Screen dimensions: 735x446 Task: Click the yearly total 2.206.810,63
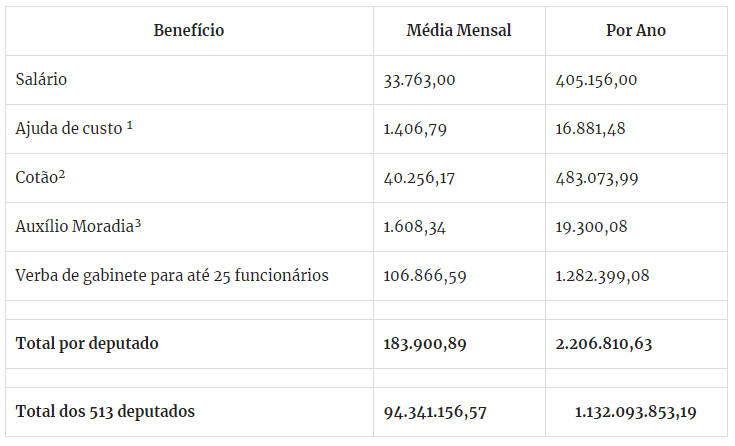coord(604,344)
